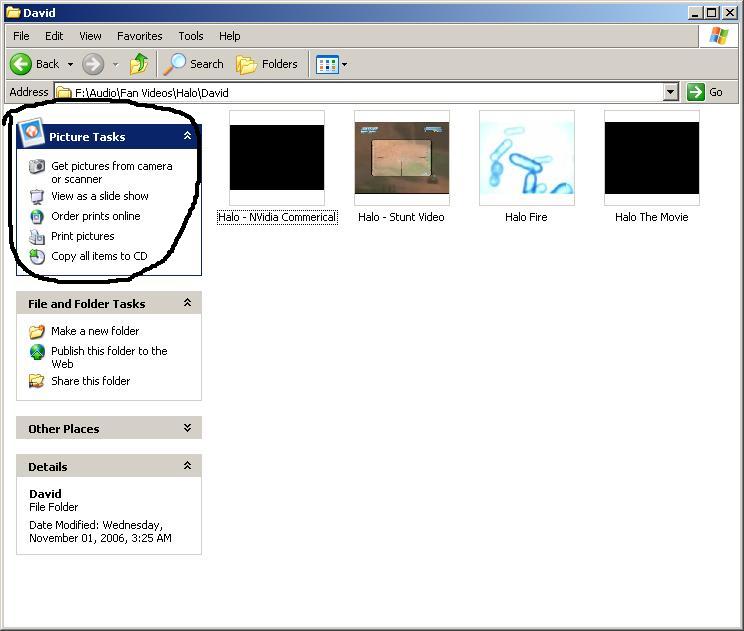Open the Search magnifier icon

pyautogui.click(x=174, y=64)
